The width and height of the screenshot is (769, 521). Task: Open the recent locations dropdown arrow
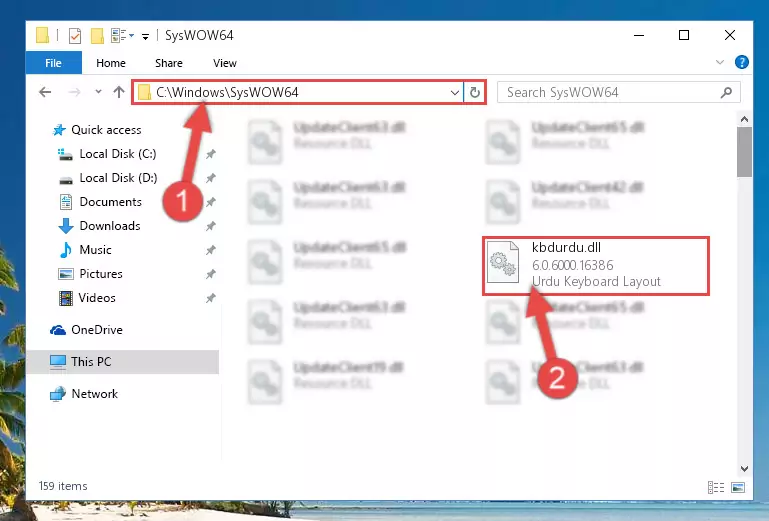point(98,91)
